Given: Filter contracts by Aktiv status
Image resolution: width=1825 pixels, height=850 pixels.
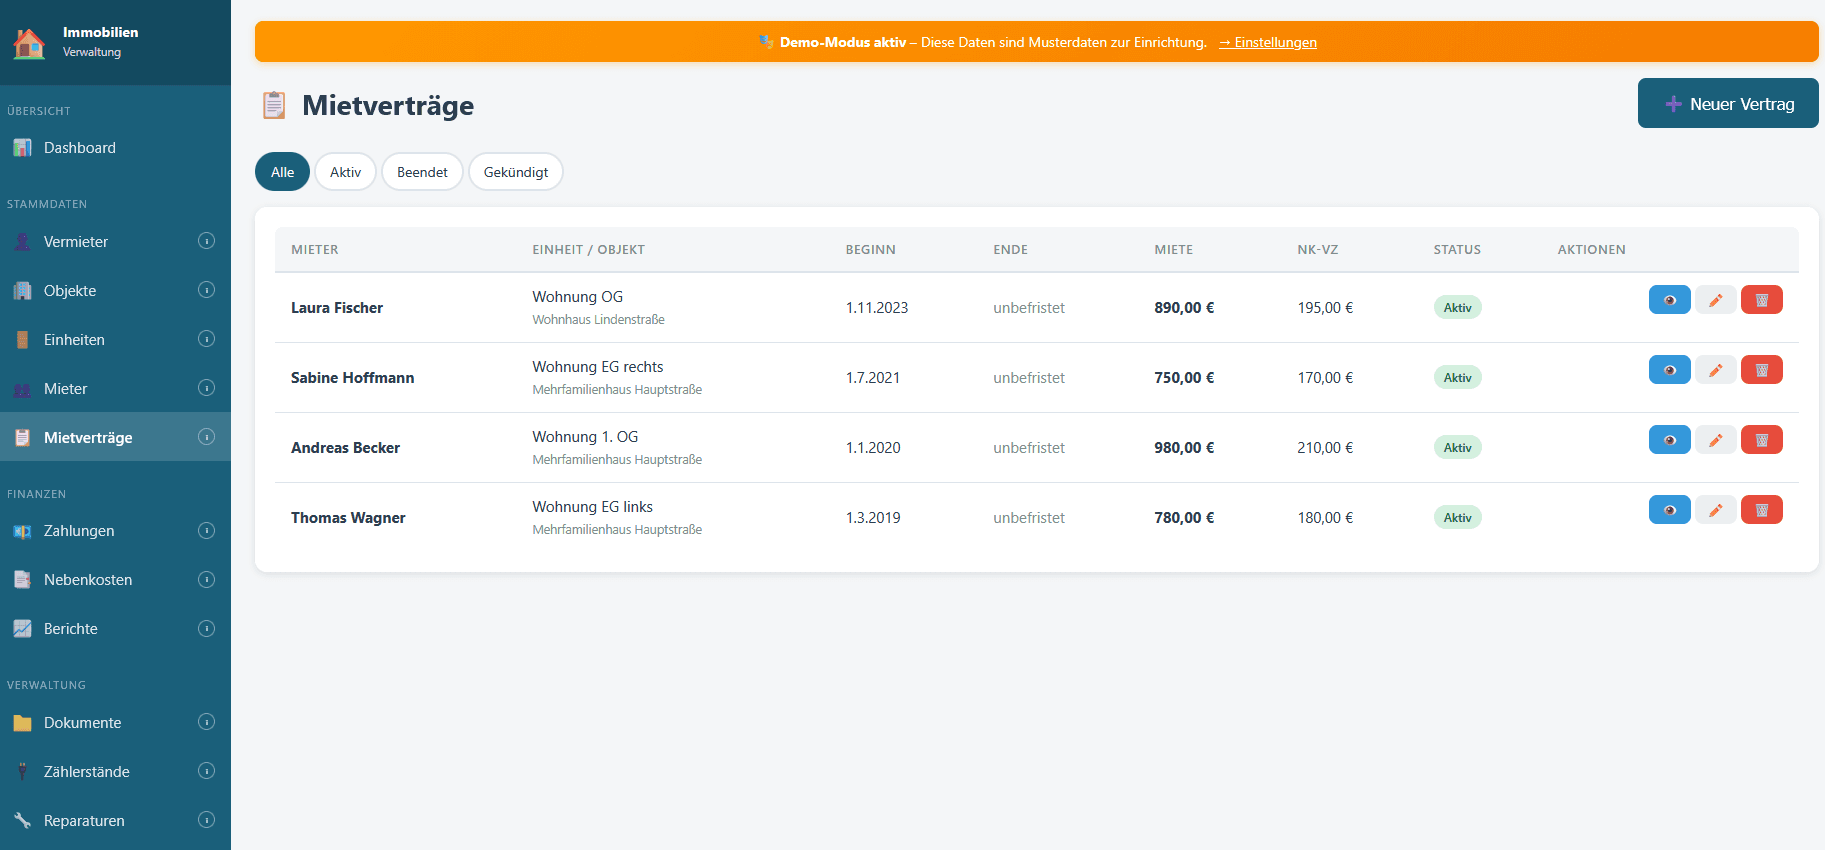Looking at the screenshot, I should 345,172.
